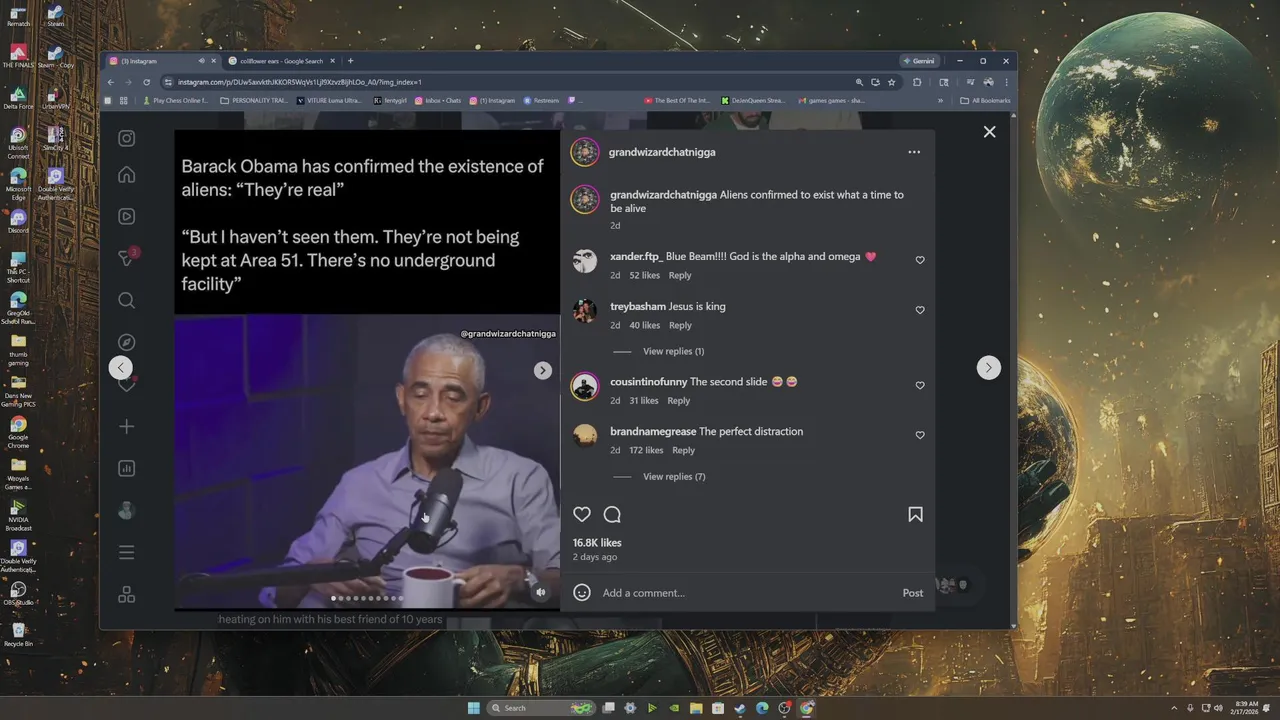The image size is (1280, 720).
Task: Like brandnamegrease comment heart
Action: pyautogui.click(x=920, y=435)
